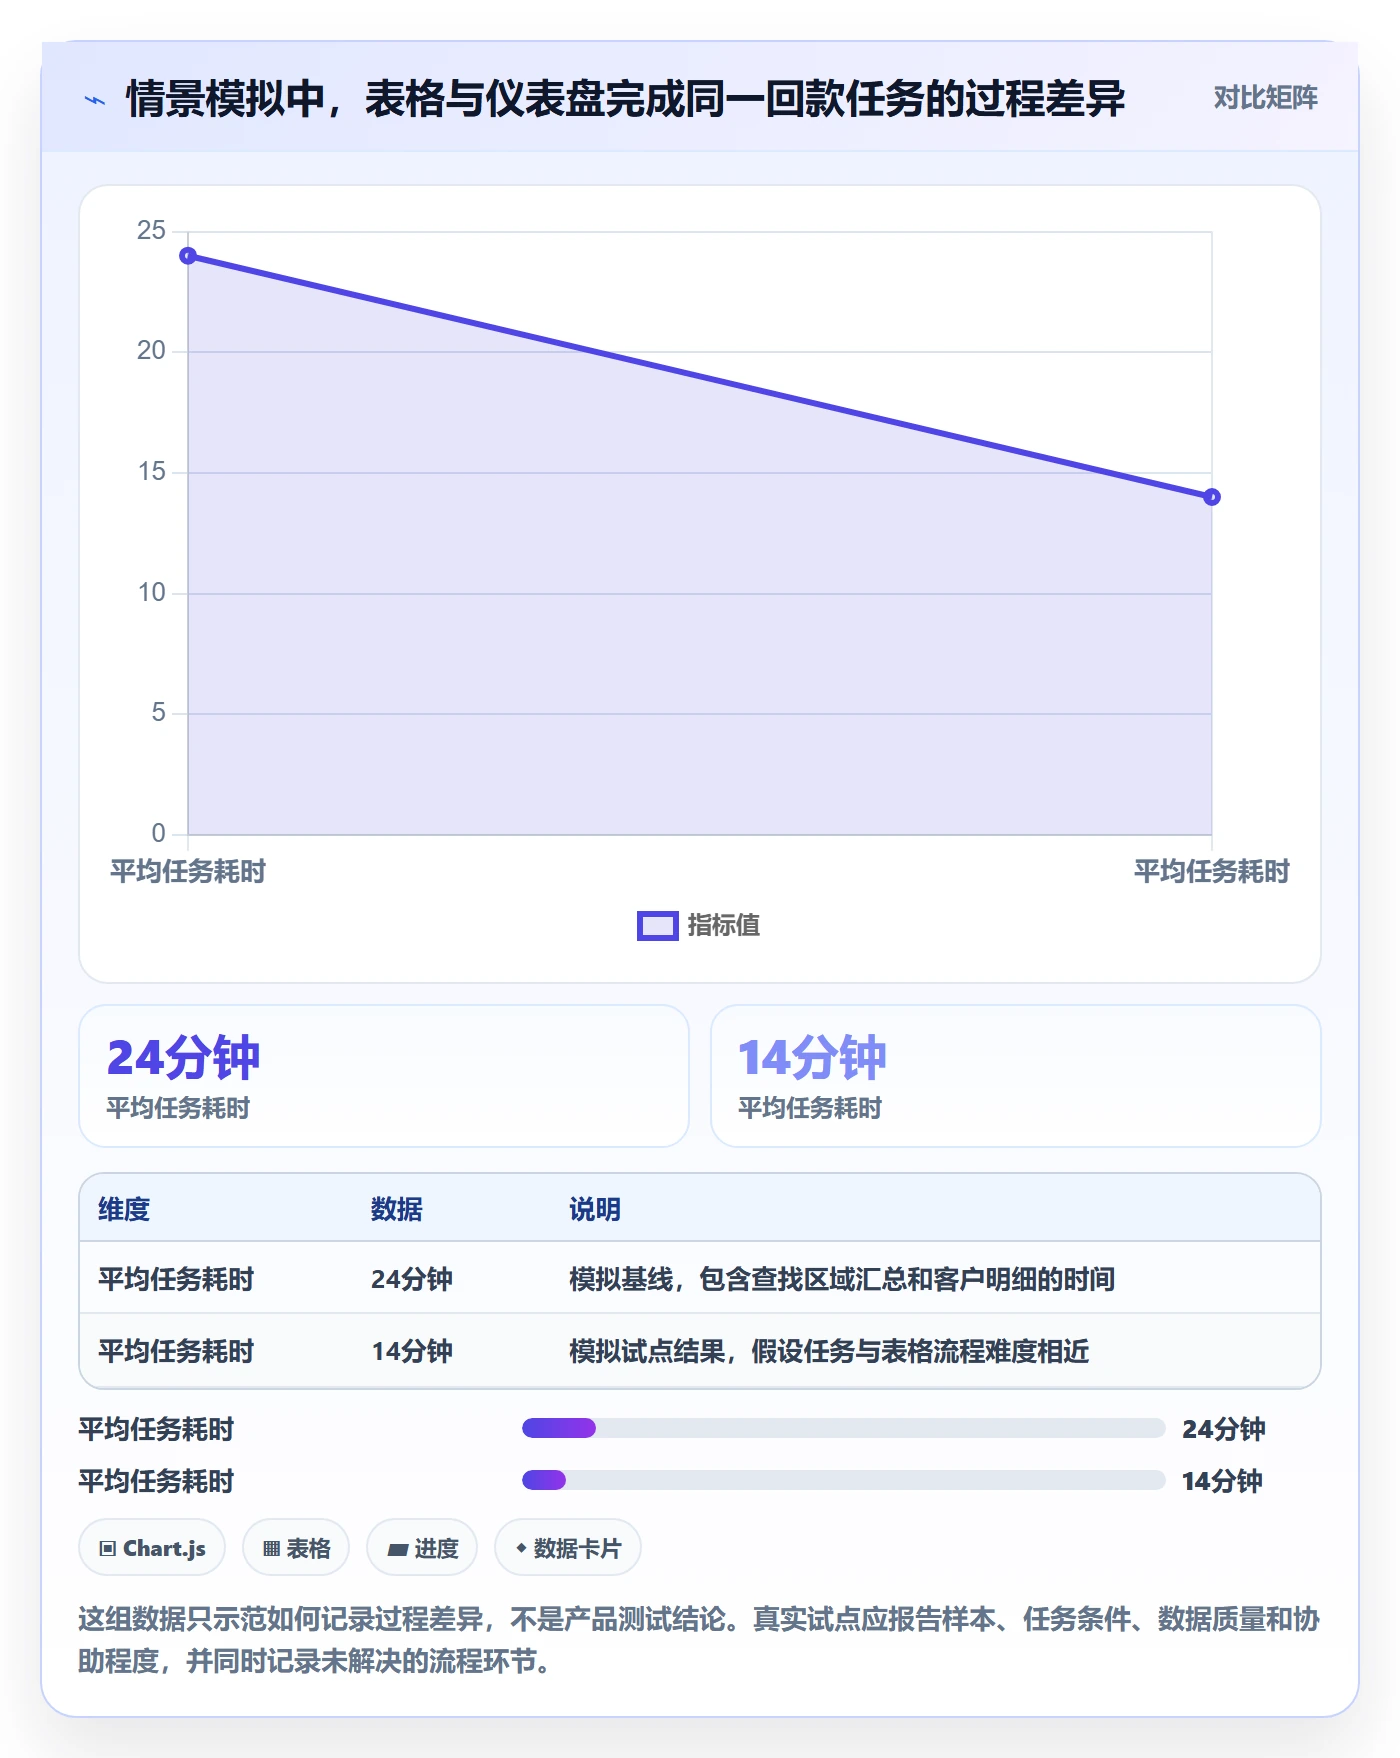Click the lightning bolt icon beside the title
This screenshot has height=1758, width=1400.
tap(95, 99)
